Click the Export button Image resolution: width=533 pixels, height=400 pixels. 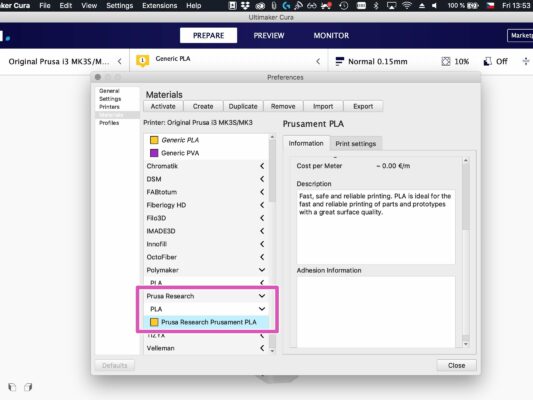363,106
